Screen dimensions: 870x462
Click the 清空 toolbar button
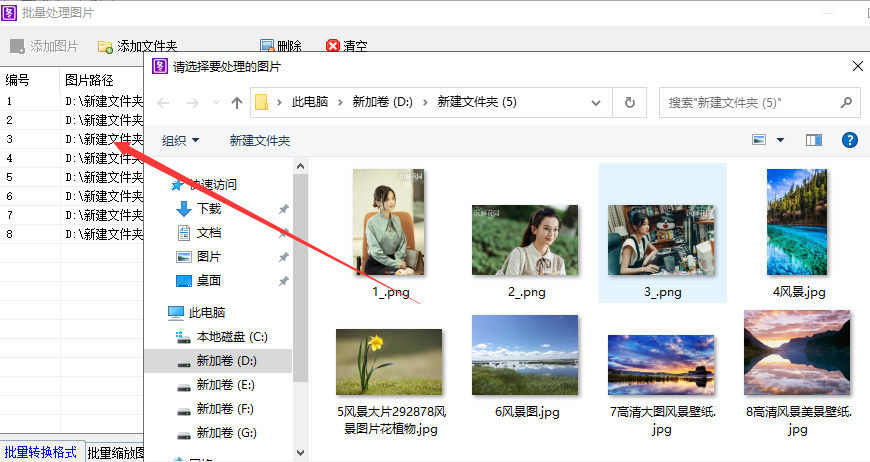pos(347,46)
